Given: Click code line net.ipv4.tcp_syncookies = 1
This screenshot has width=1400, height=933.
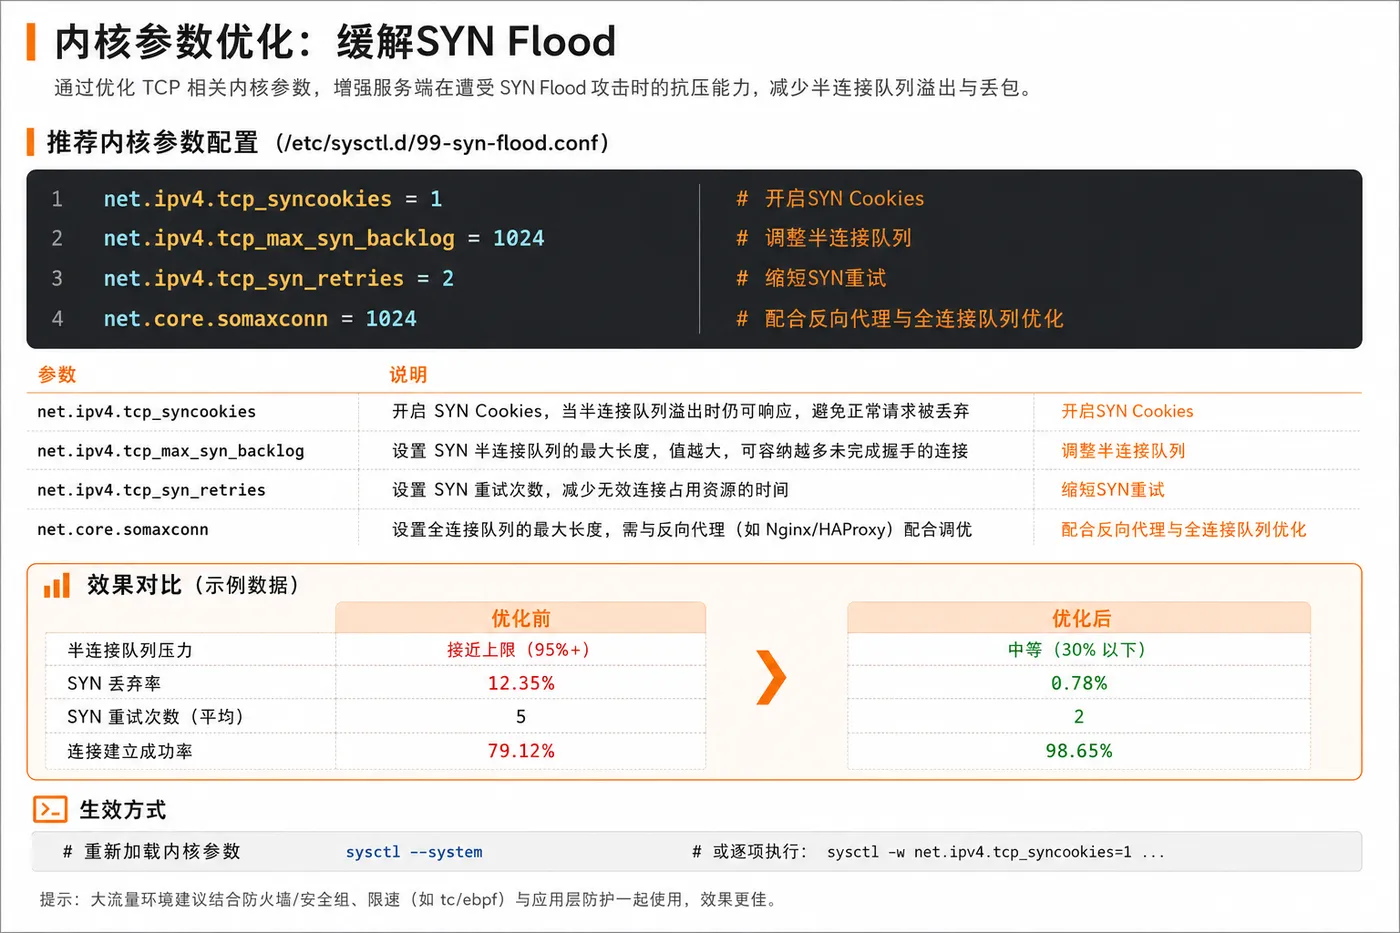Looking at the screenshot, I should click(272, 199).
